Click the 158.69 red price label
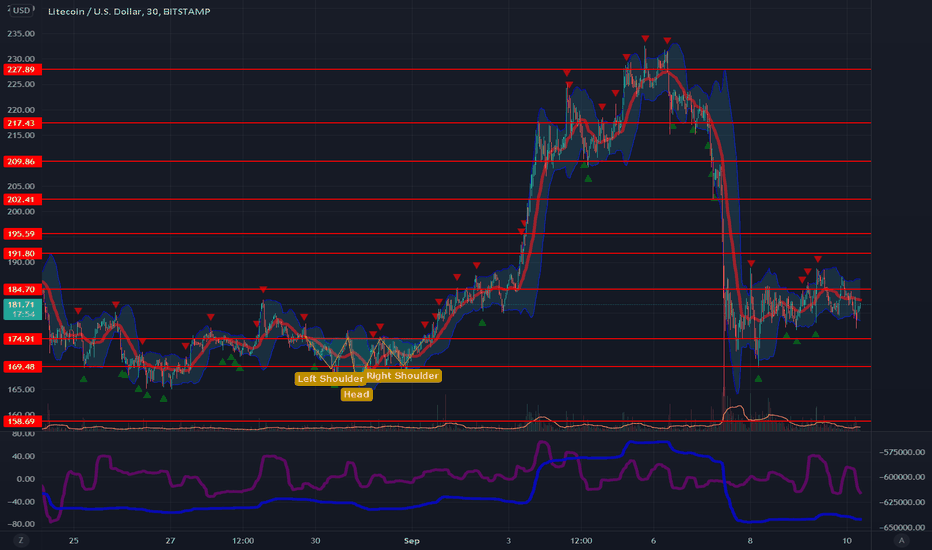Viewport: 932px width, 550px height. click(22, 421)
